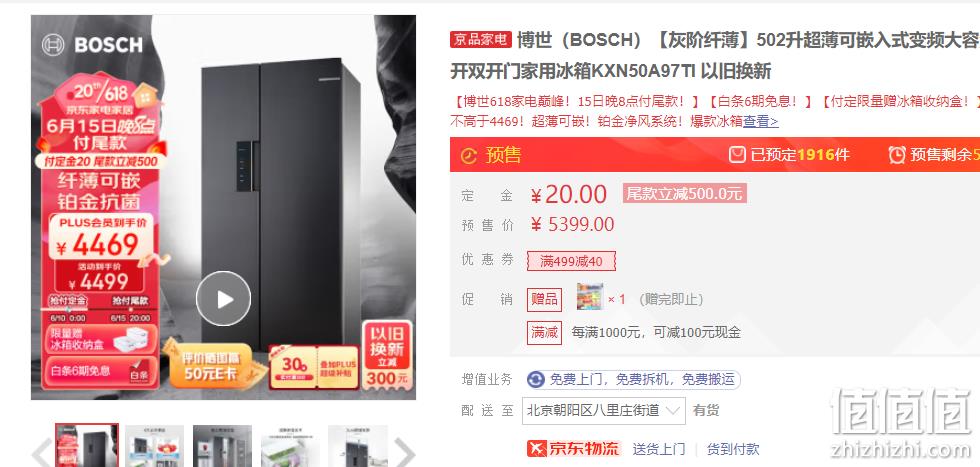The height and width of the screenshot is (467, 980).
Task: Select the second product thumbnail
Action: click(x=154, y=446)
